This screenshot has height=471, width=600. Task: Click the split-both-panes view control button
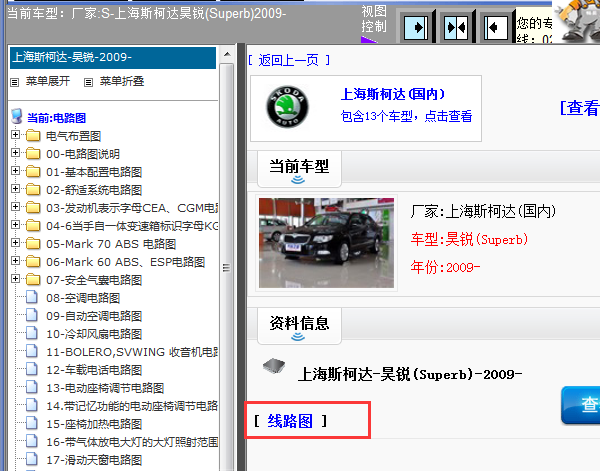[456, 27]
